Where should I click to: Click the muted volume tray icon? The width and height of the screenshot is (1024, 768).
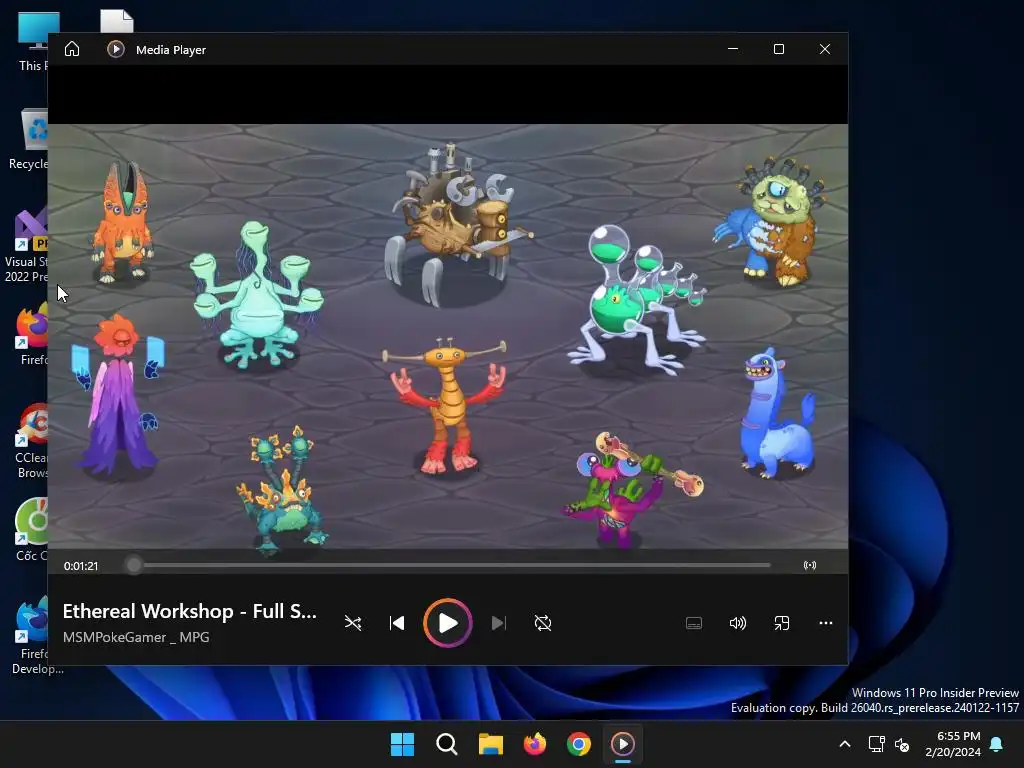(x=902, y=744)
